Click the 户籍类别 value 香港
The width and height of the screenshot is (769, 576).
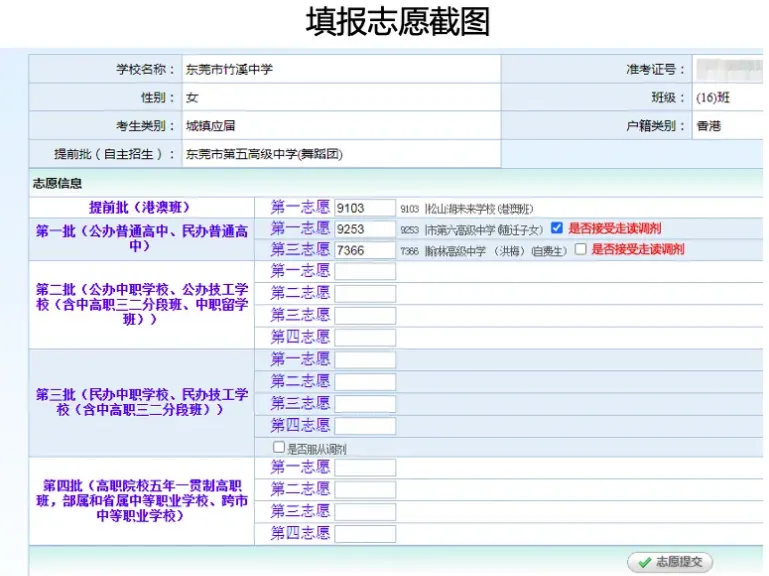point(709,126)
